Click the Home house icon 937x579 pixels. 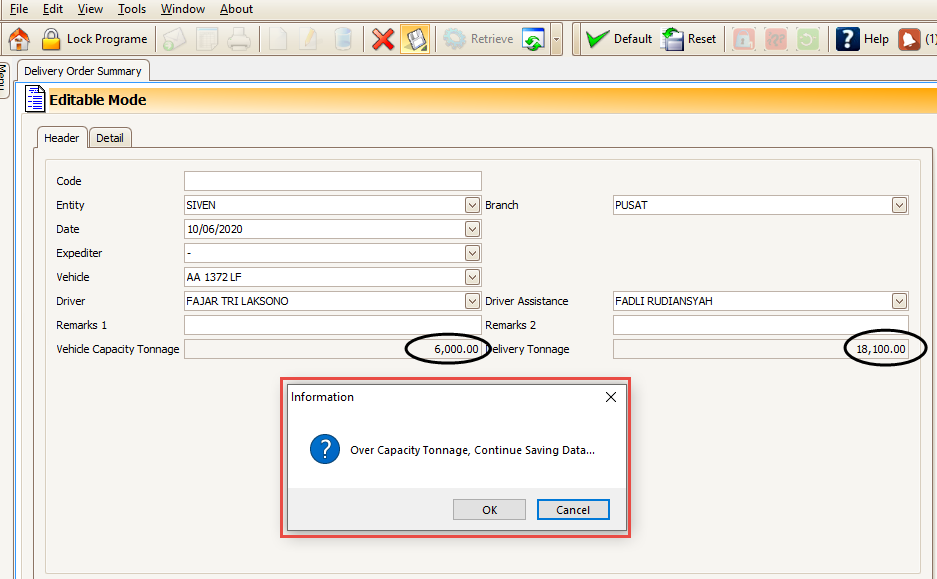19,39
